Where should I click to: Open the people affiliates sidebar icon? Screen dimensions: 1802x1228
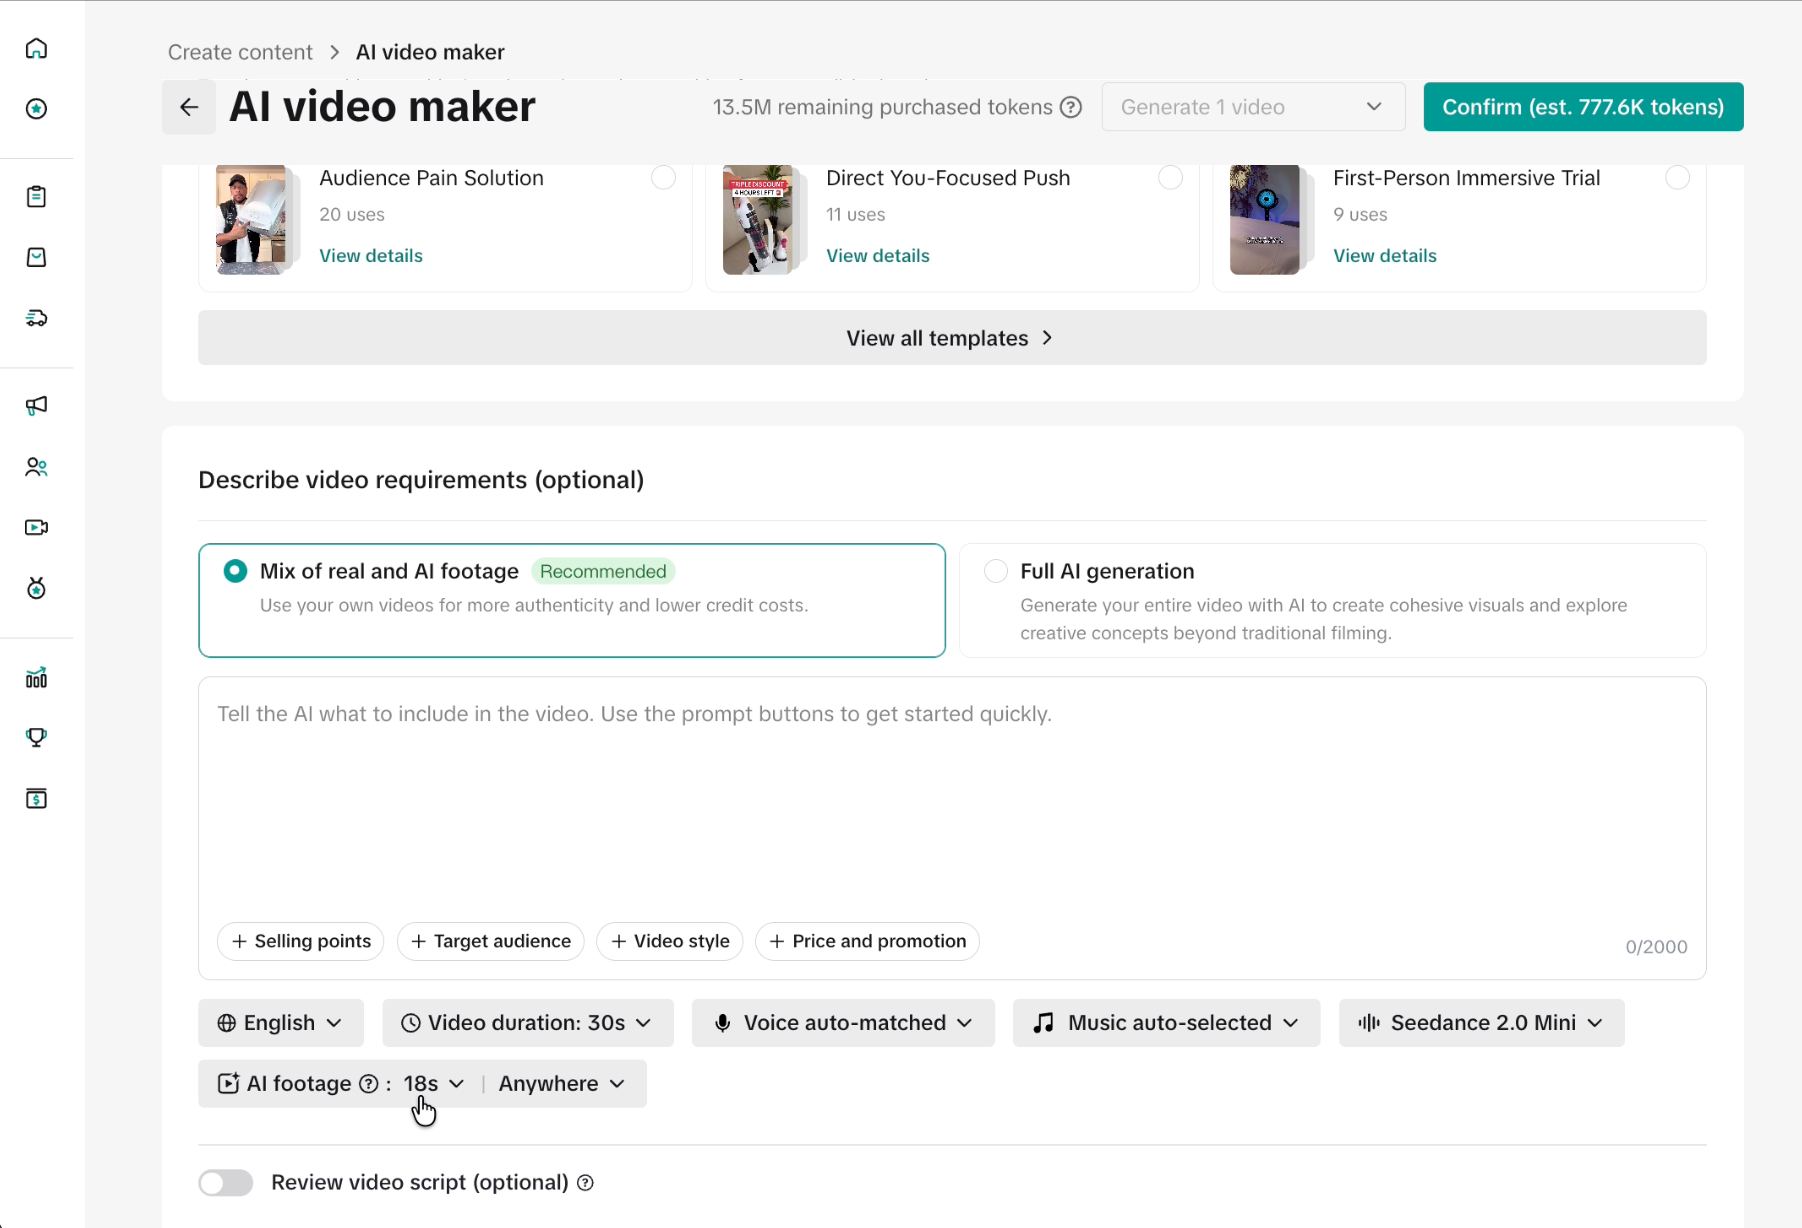point(36,467)
